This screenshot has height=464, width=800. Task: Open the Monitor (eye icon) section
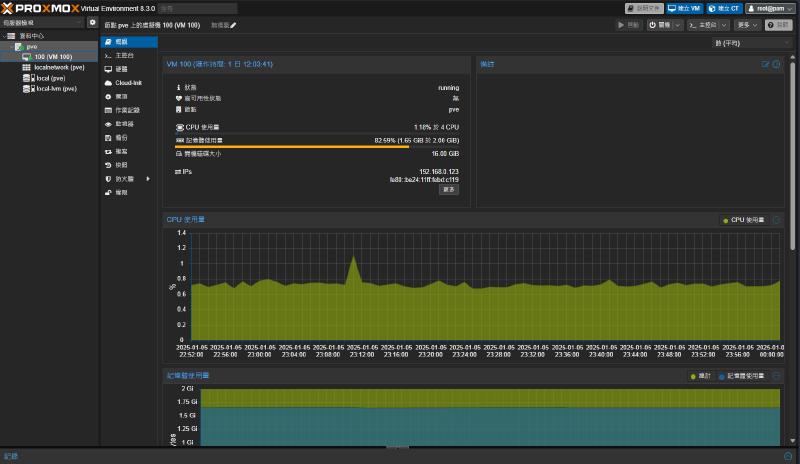coord(129,124)
